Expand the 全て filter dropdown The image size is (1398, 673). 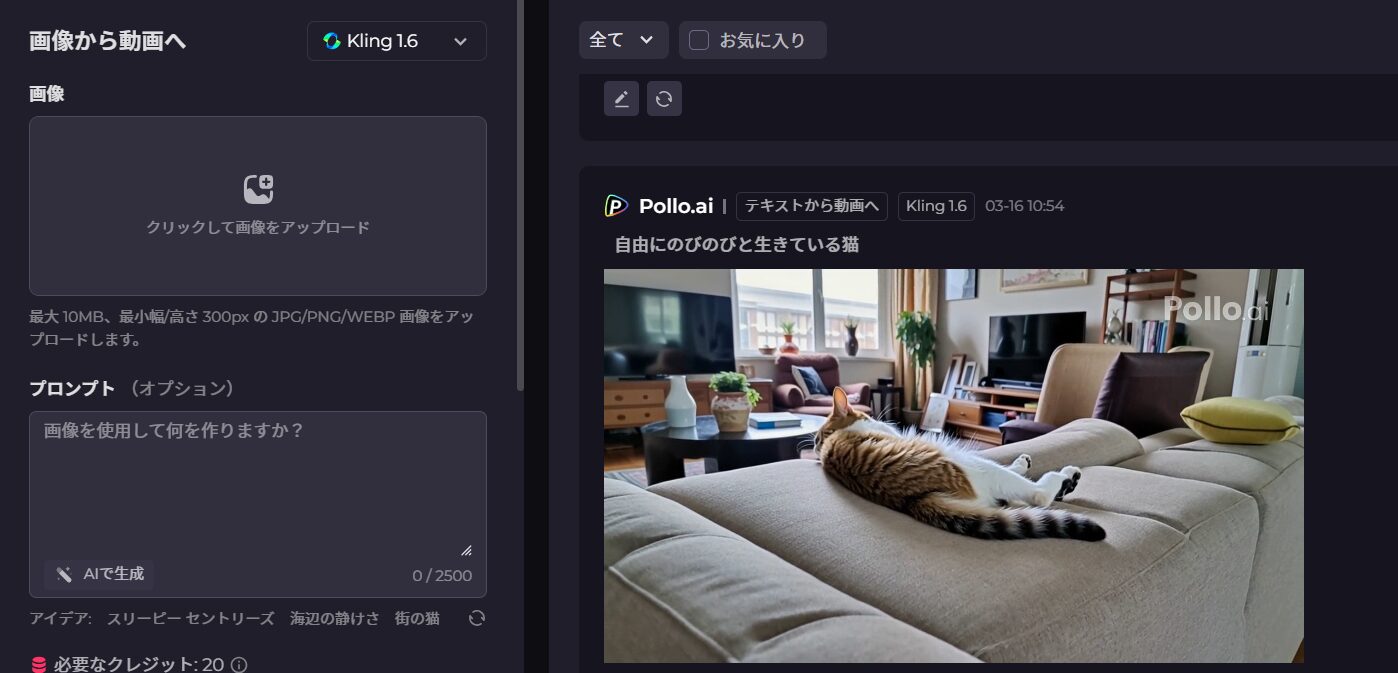point(623,40)
